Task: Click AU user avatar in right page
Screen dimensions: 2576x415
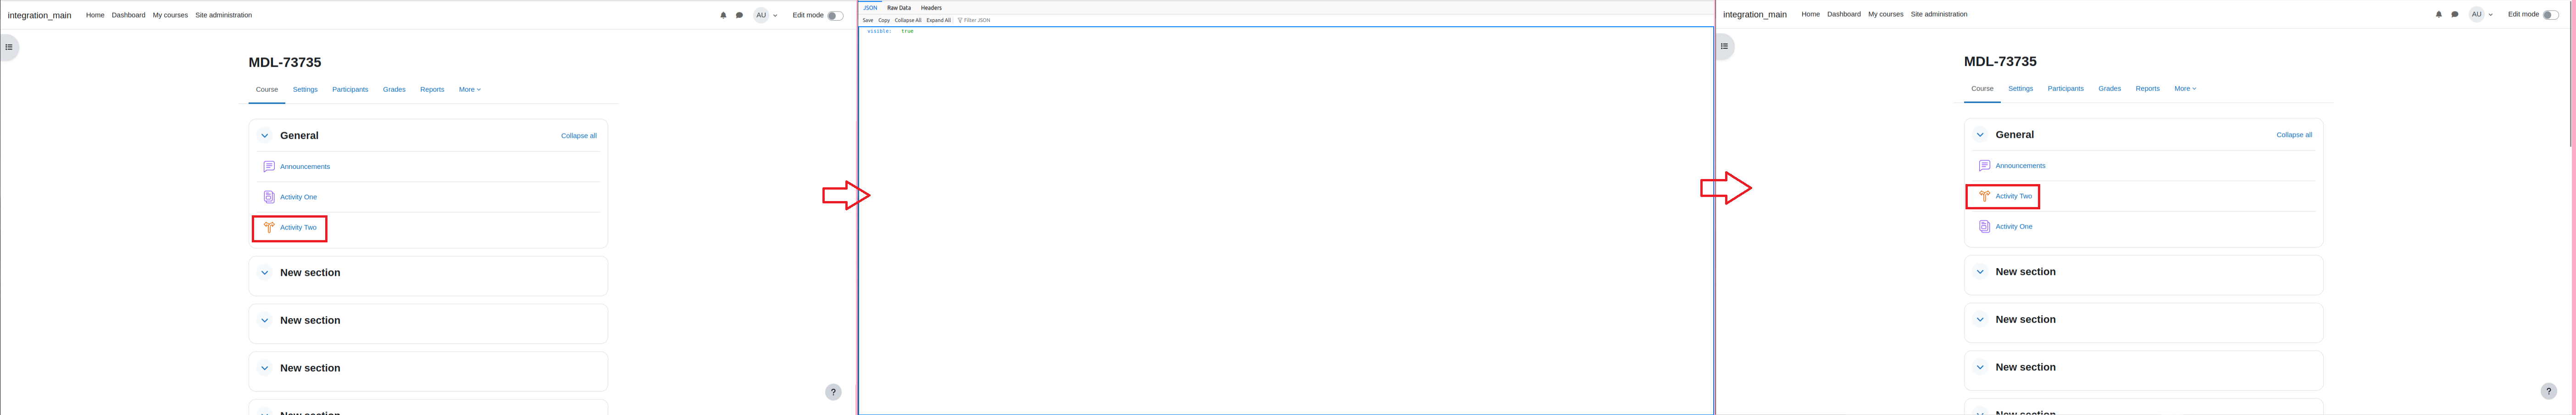Action: (x=2476, y=14)
